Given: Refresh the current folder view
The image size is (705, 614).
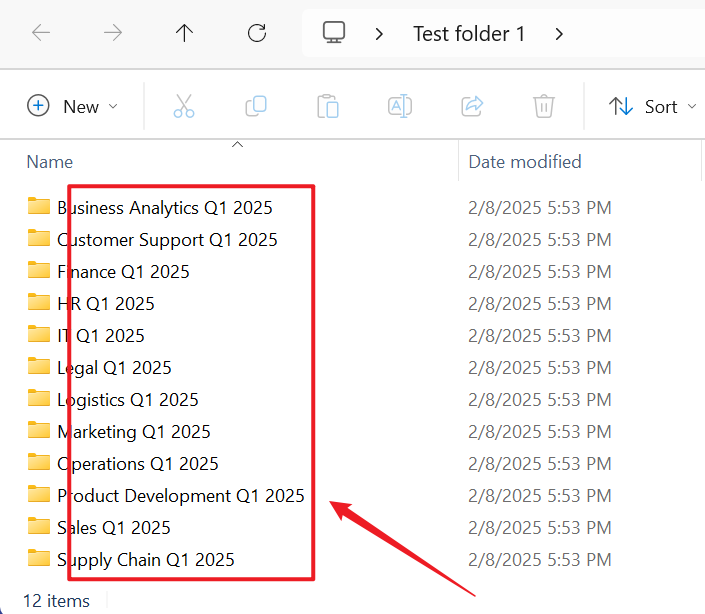Looking at the screenshot, I should click(257, 33).
